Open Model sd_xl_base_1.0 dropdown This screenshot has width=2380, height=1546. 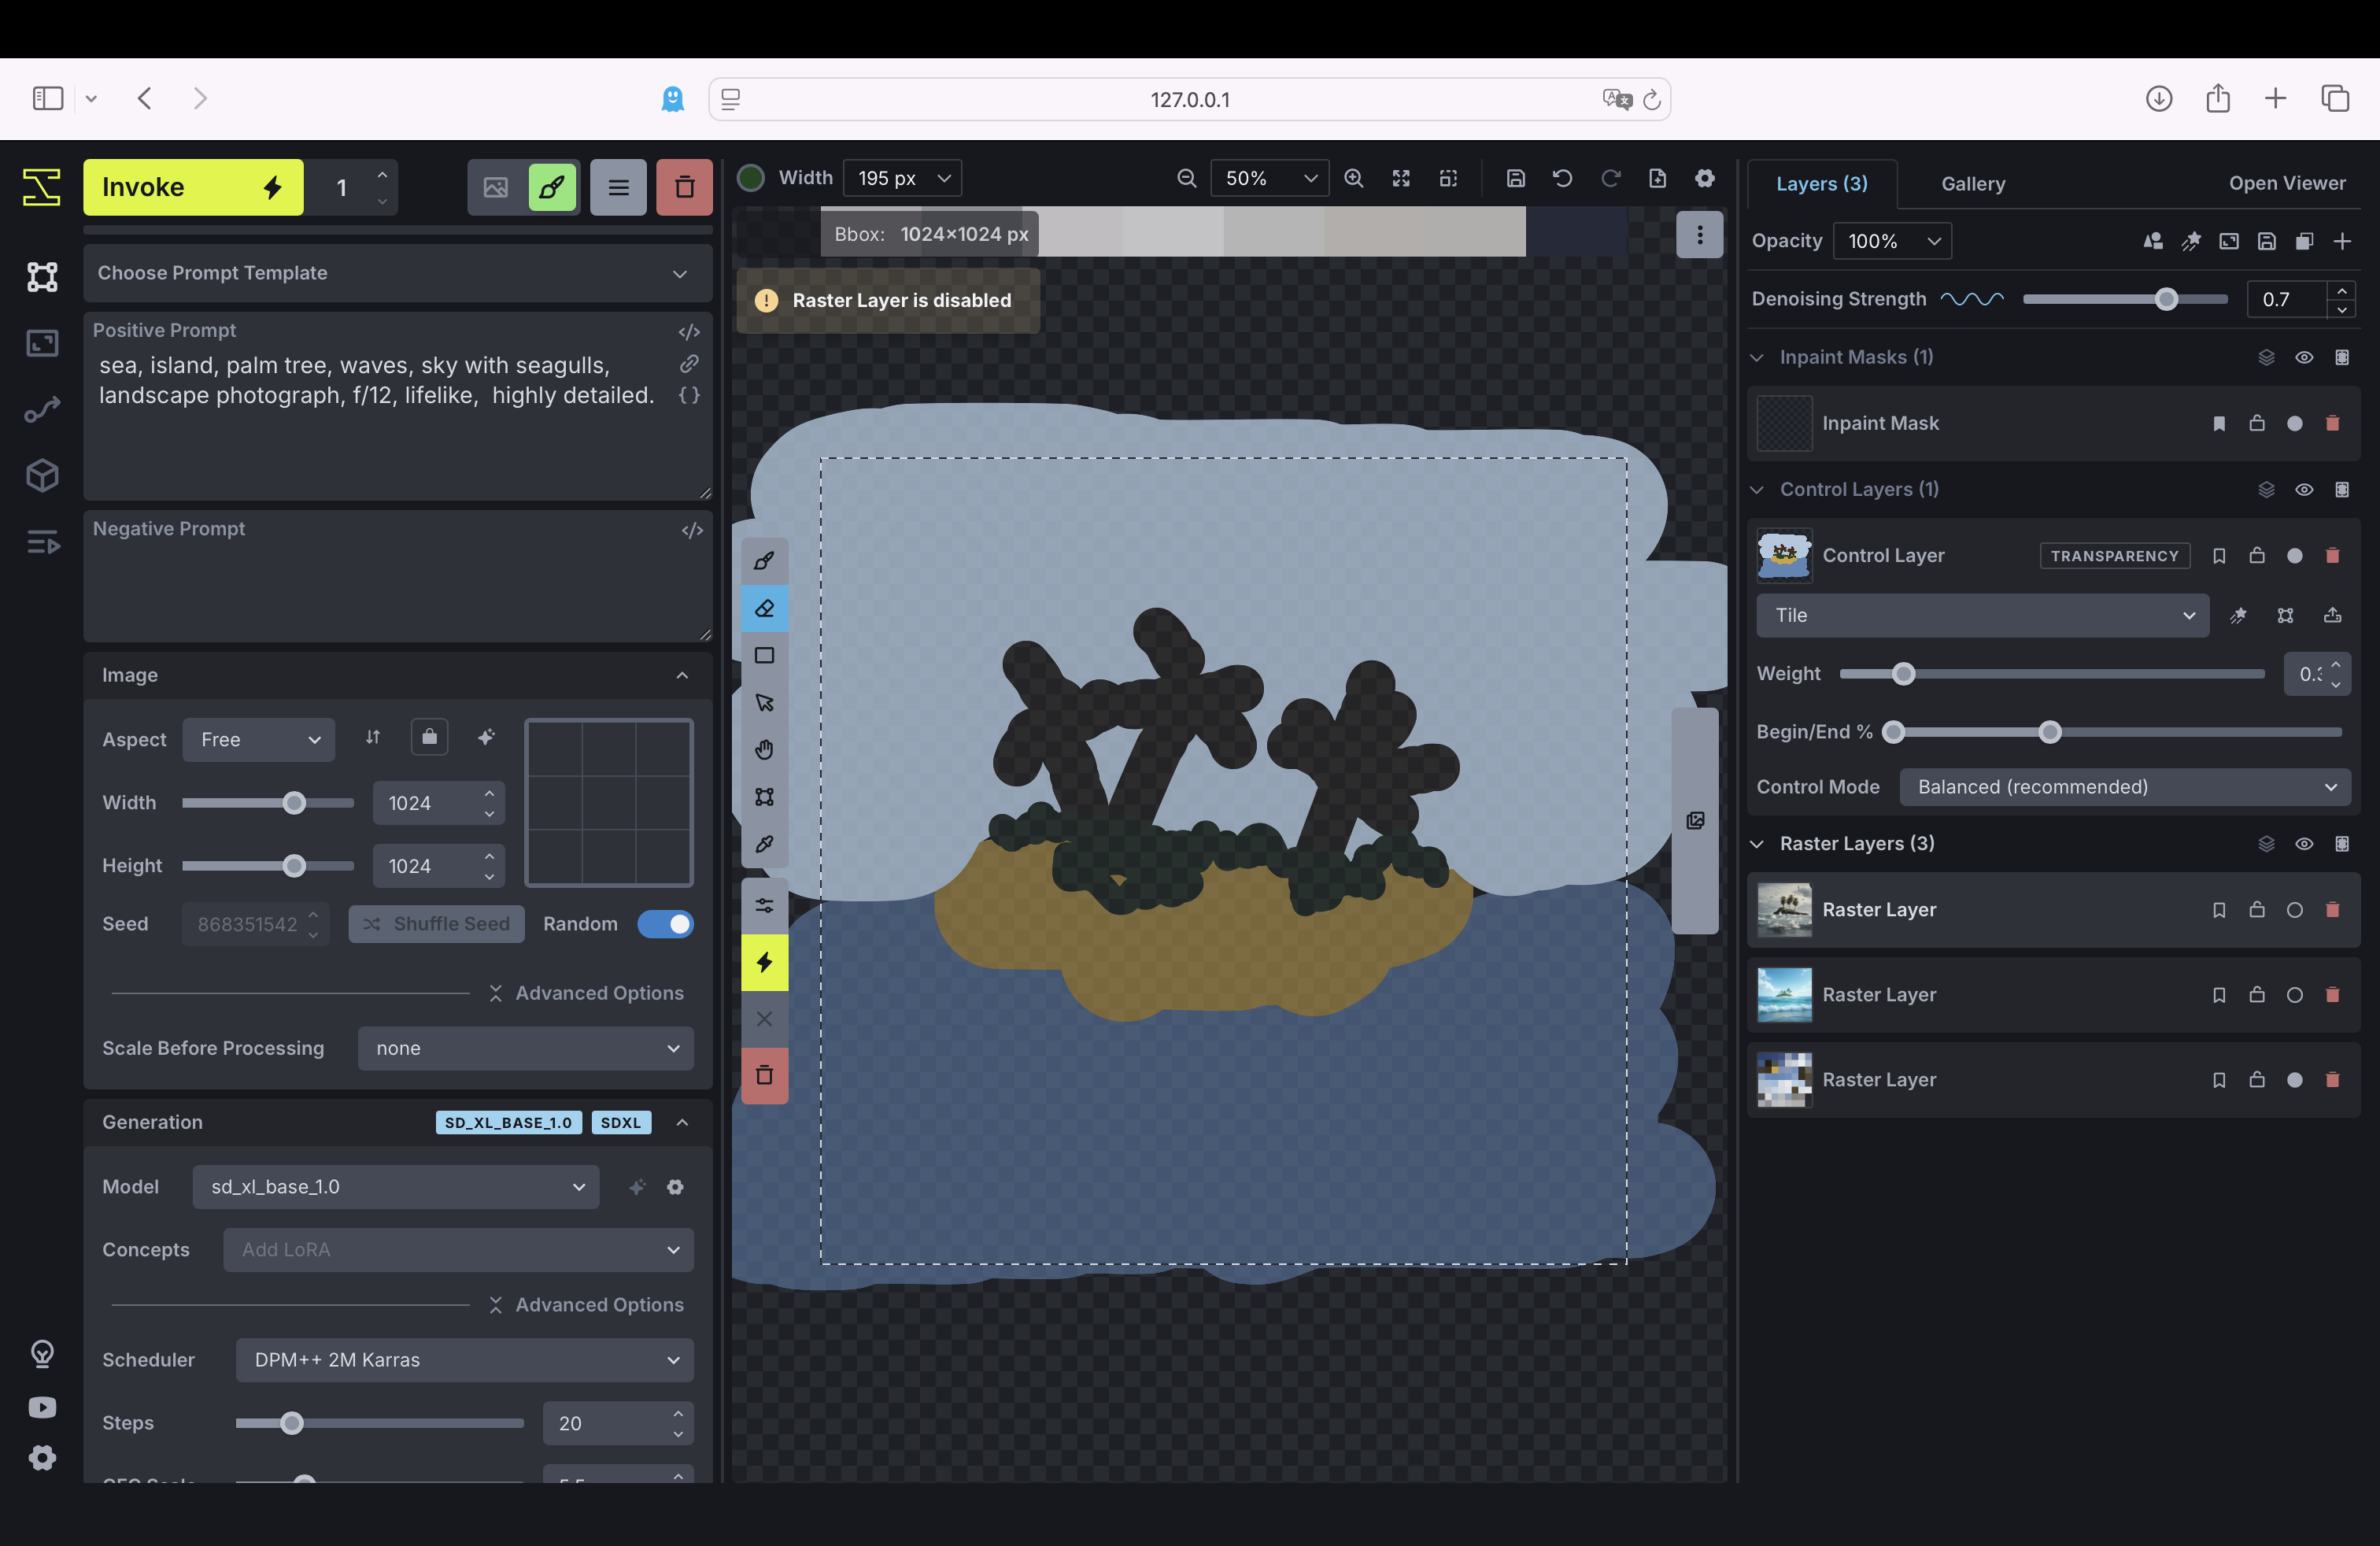click(396, 1187)
